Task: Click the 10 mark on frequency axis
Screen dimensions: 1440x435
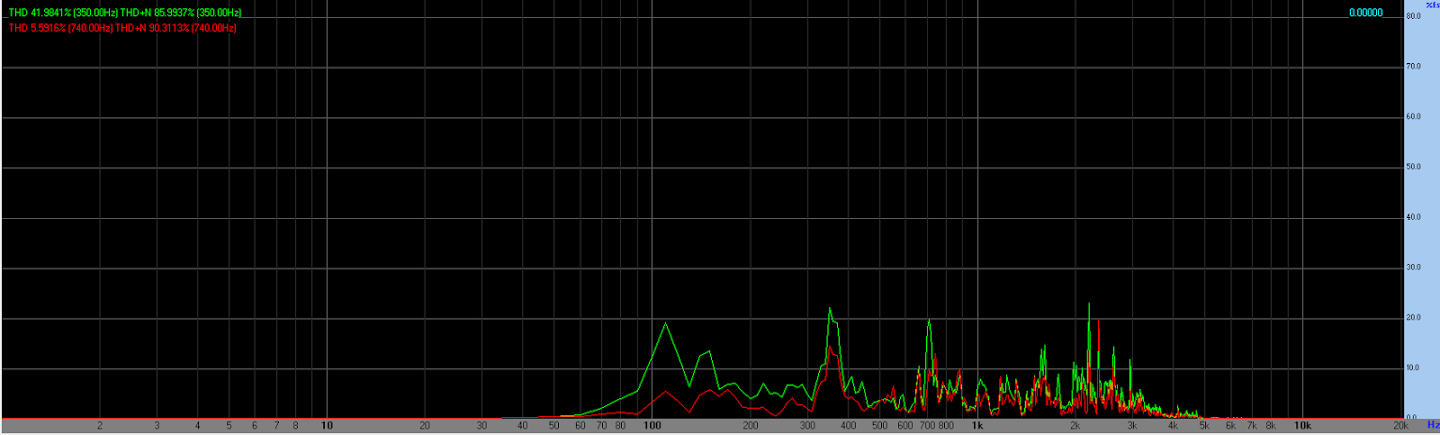Action: pyautogui.click(x=326, y=425)
